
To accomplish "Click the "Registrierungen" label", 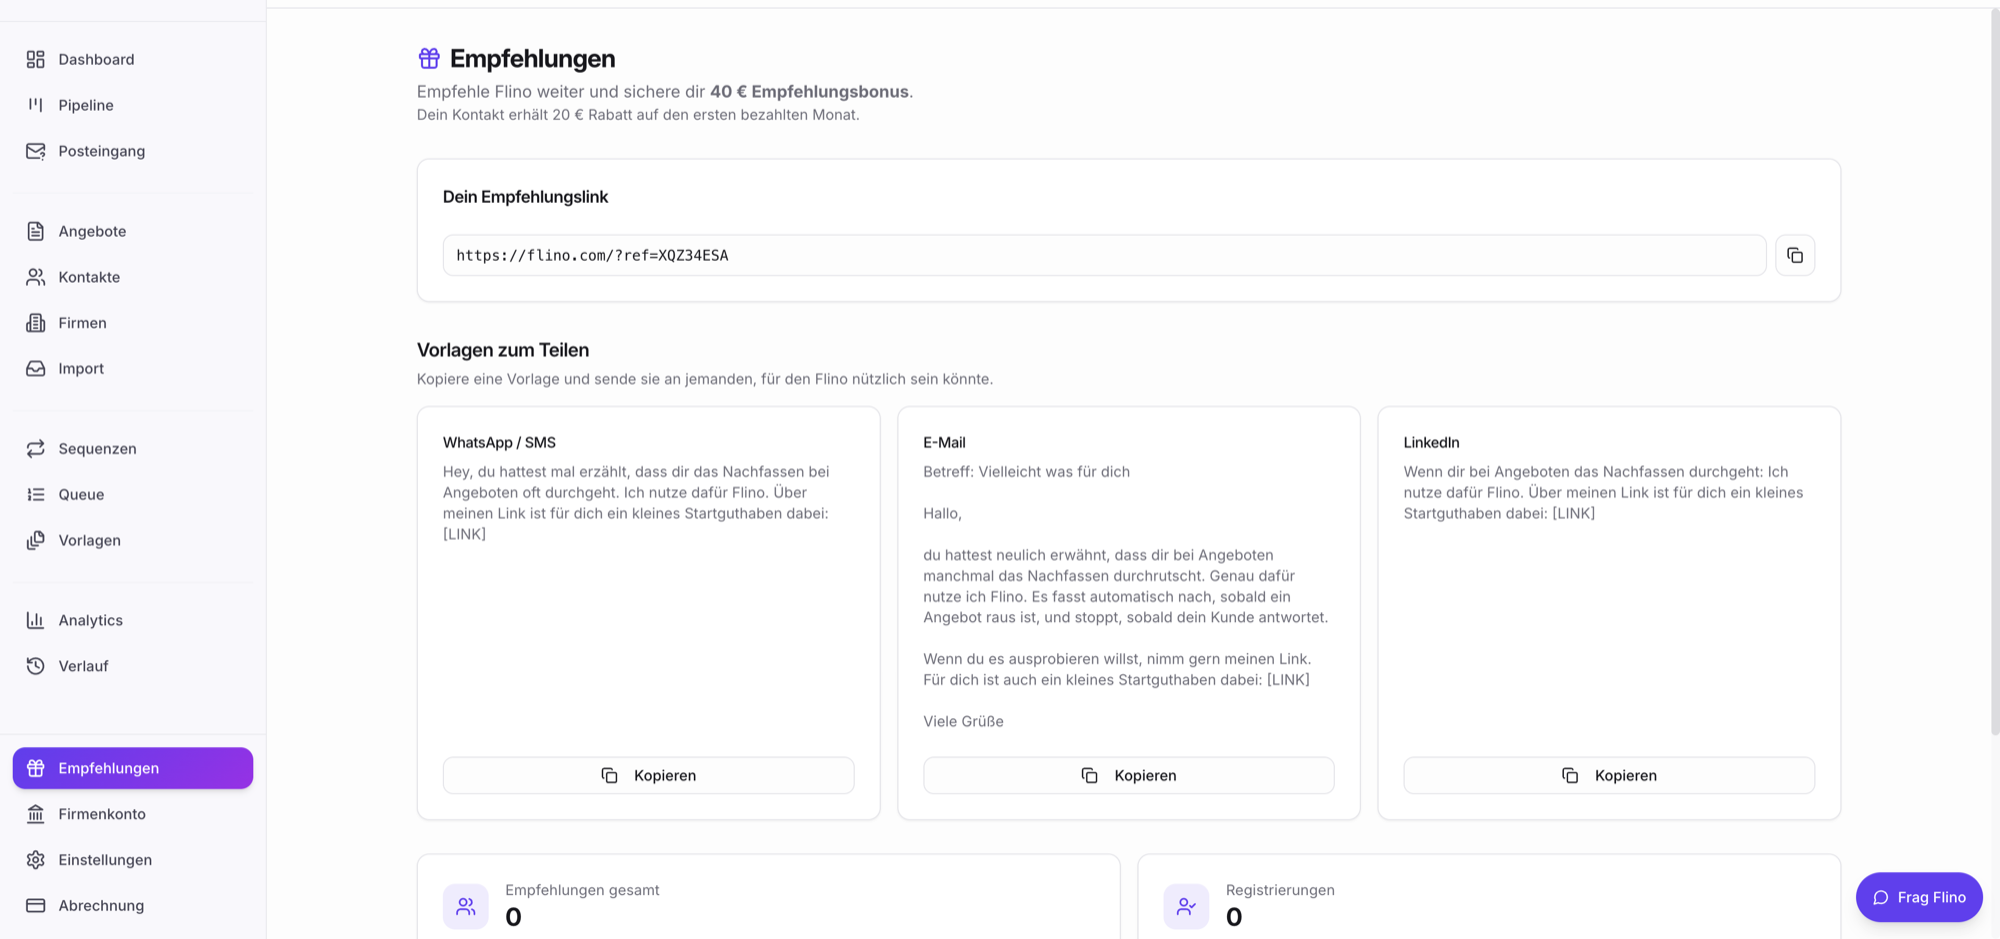I will point(1280,890).
